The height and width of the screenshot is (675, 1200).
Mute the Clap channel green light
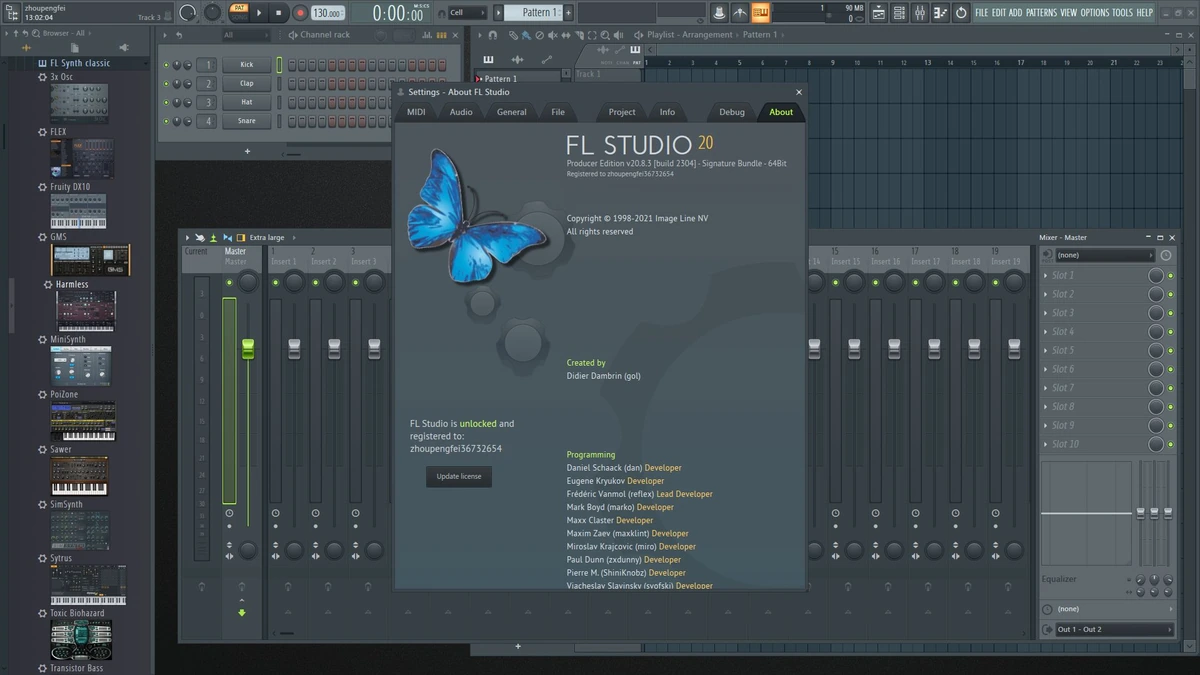point(166,84)
